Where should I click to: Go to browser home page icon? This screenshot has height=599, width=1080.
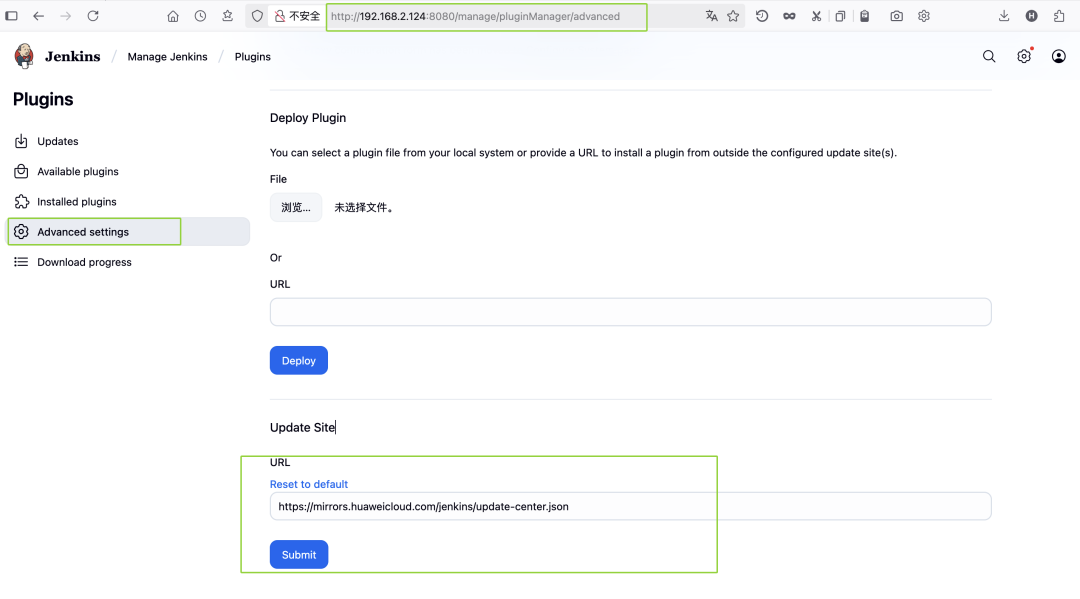point(173,16)
